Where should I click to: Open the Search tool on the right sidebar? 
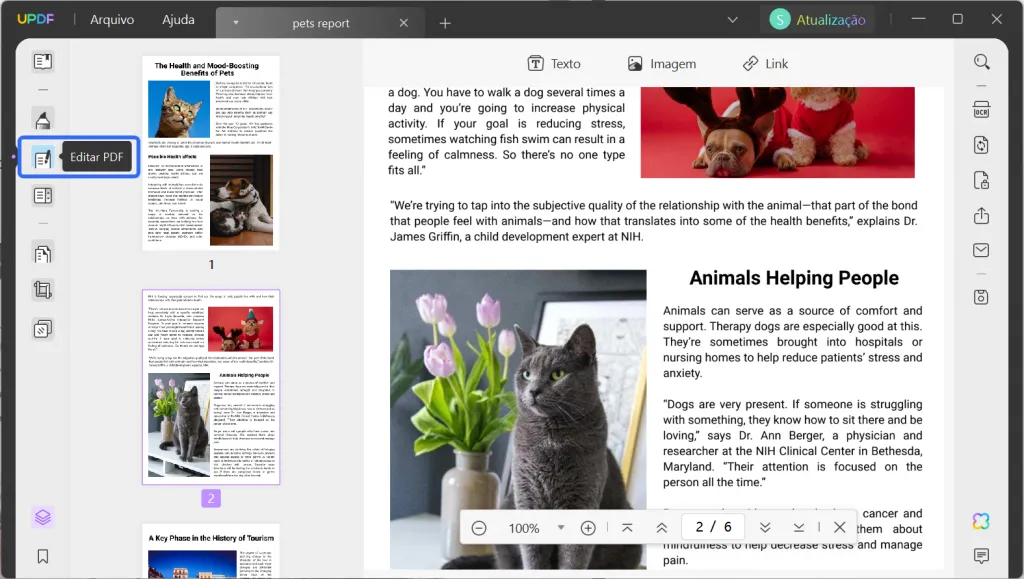[x=981, y=61]
